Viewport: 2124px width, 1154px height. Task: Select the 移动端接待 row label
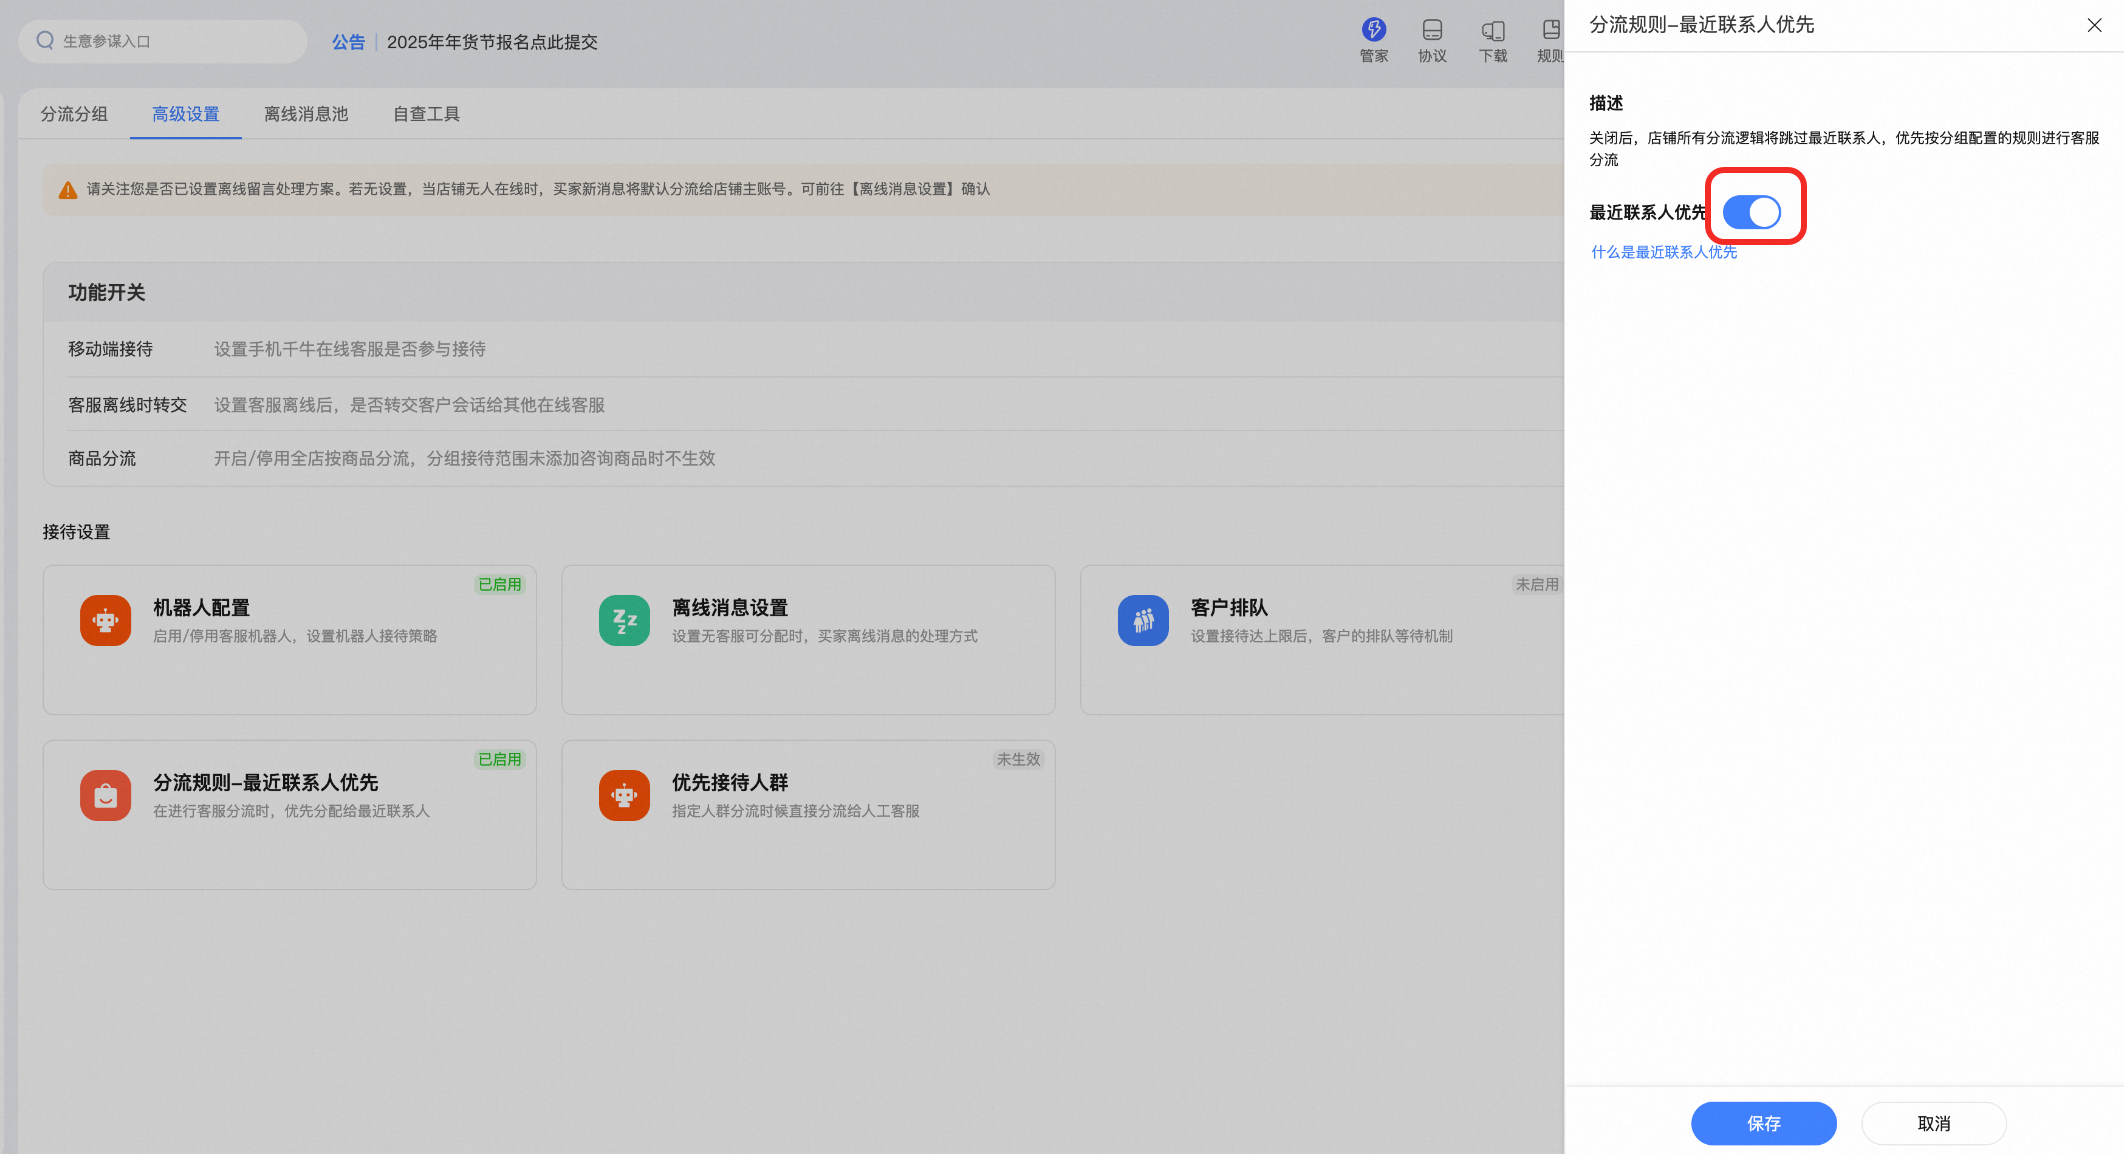(x=110, y=349)
